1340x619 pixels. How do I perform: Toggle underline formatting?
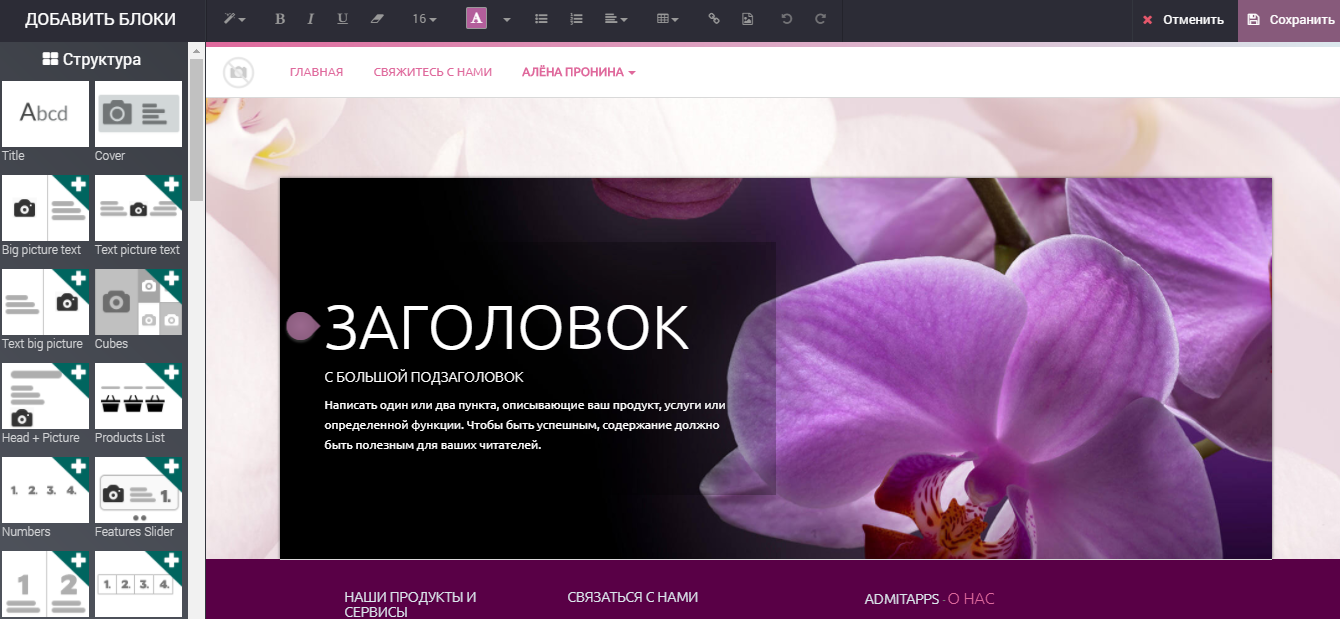342,18
